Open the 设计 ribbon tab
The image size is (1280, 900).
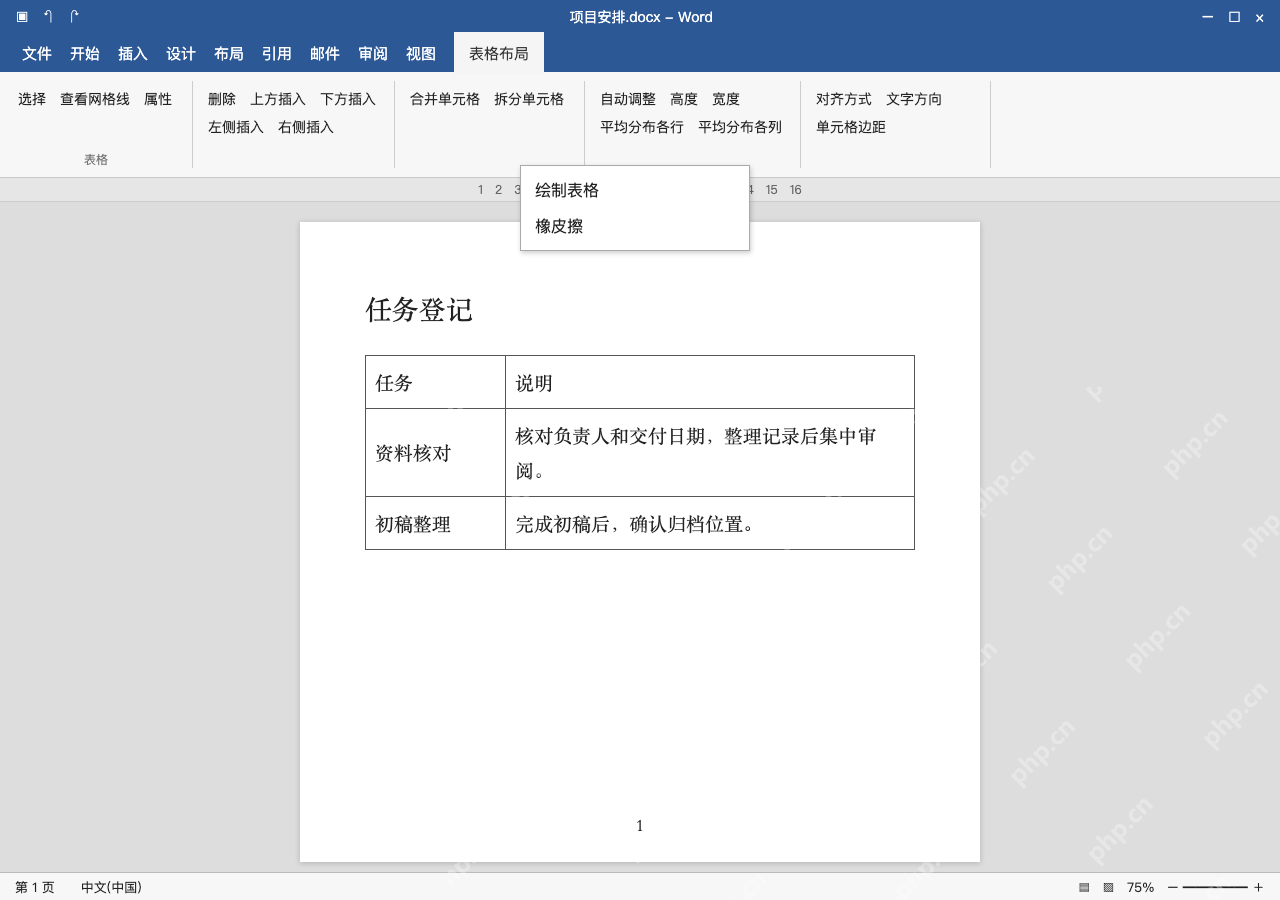[x=181, y=53]
